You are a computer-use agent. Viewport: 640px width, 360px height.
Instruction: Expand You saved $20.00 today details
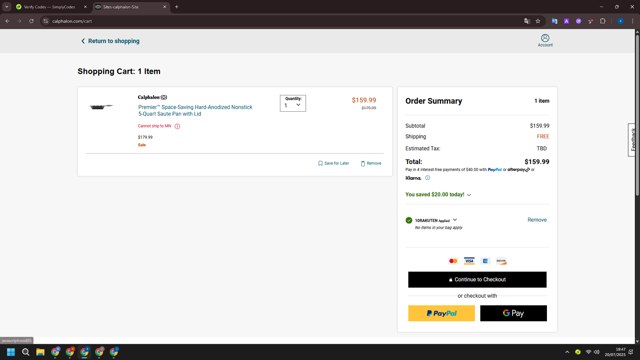(469, 195)
